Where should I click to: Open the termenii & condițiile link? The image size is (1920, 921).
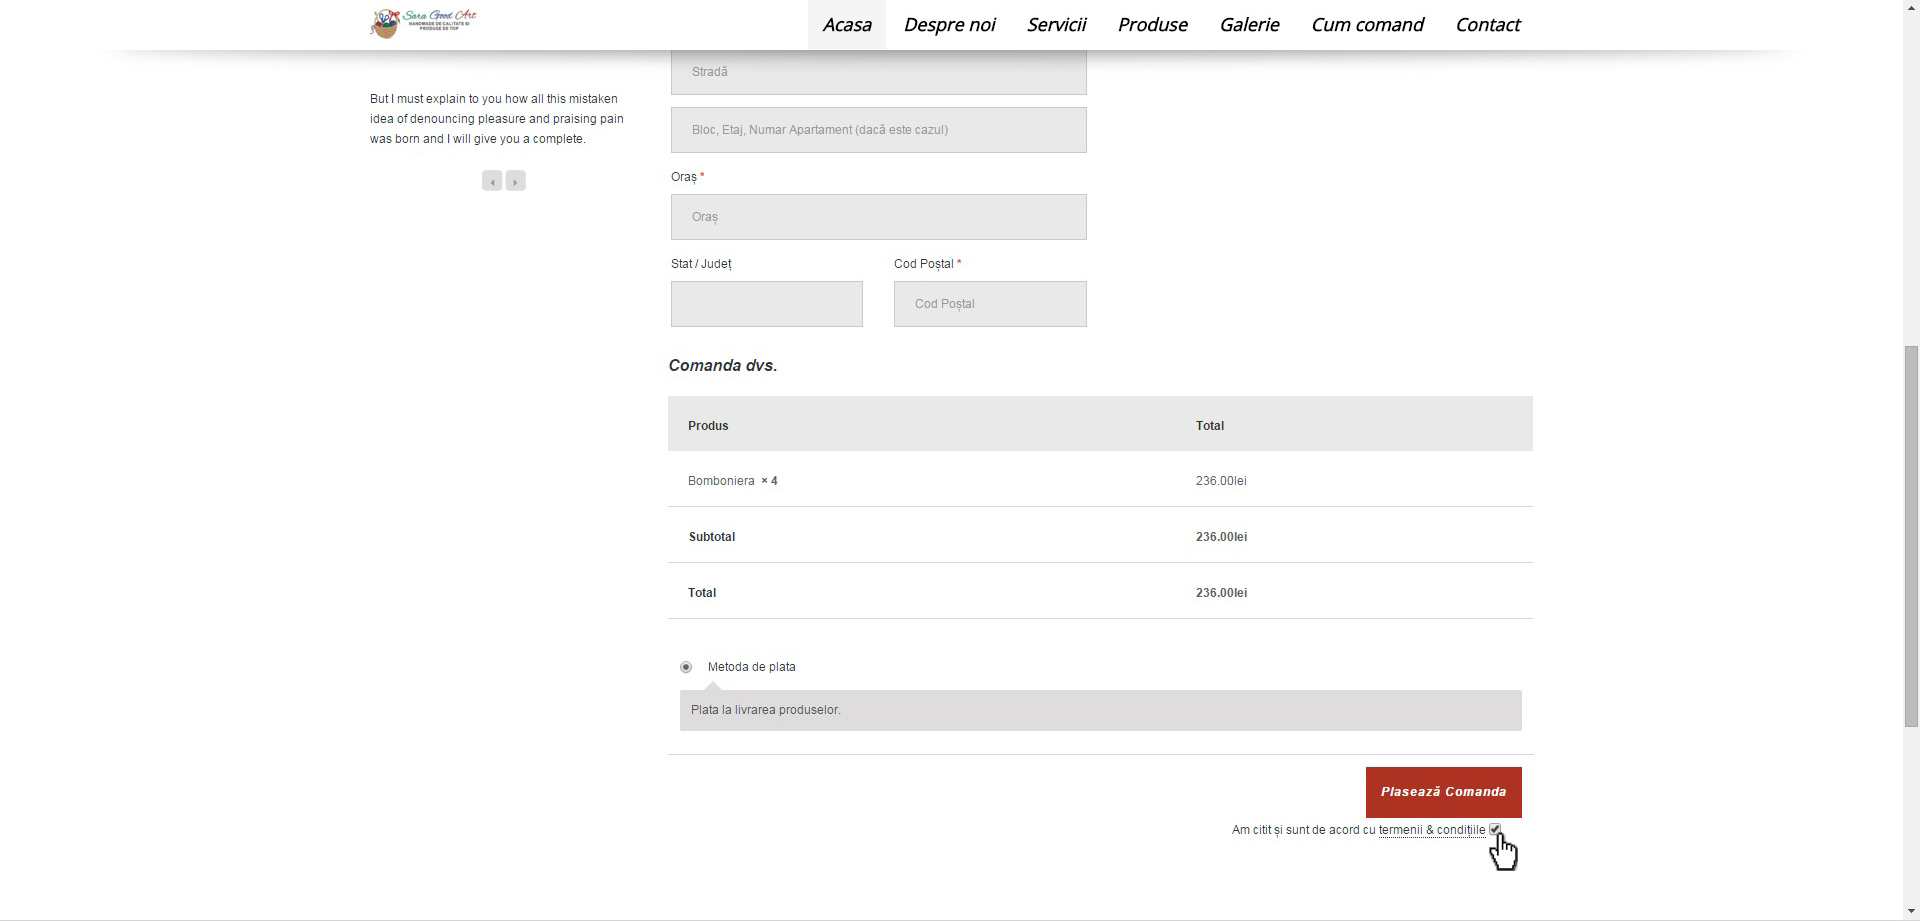click(1431, 830)
